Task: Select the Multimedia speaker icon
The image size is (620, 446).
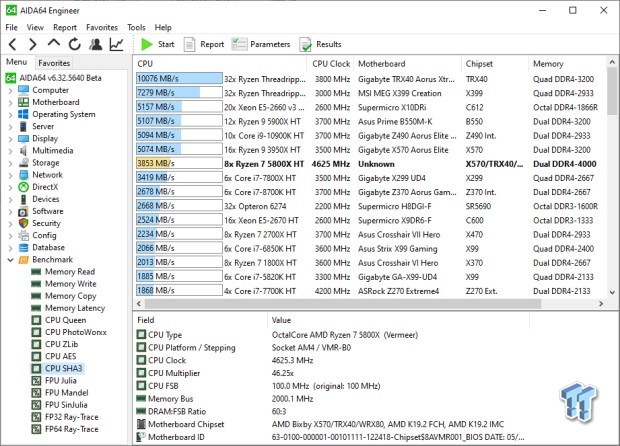Action: pyautogui.click(x=23, y=151)
